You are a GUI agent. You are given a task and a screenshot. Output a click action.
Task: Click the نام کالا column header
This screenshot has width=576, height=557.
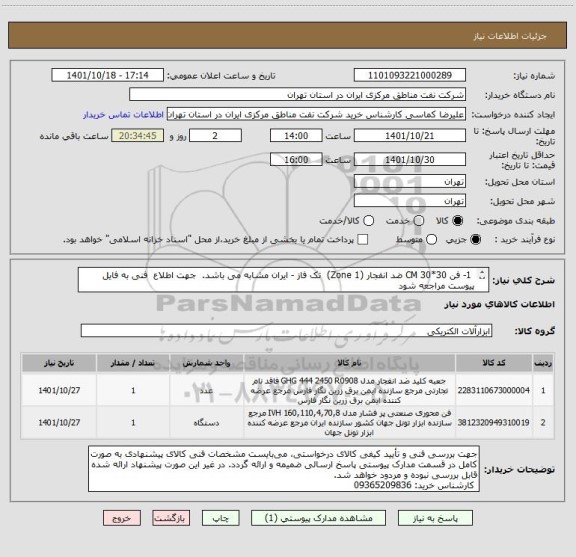click(x=349, y=363)
